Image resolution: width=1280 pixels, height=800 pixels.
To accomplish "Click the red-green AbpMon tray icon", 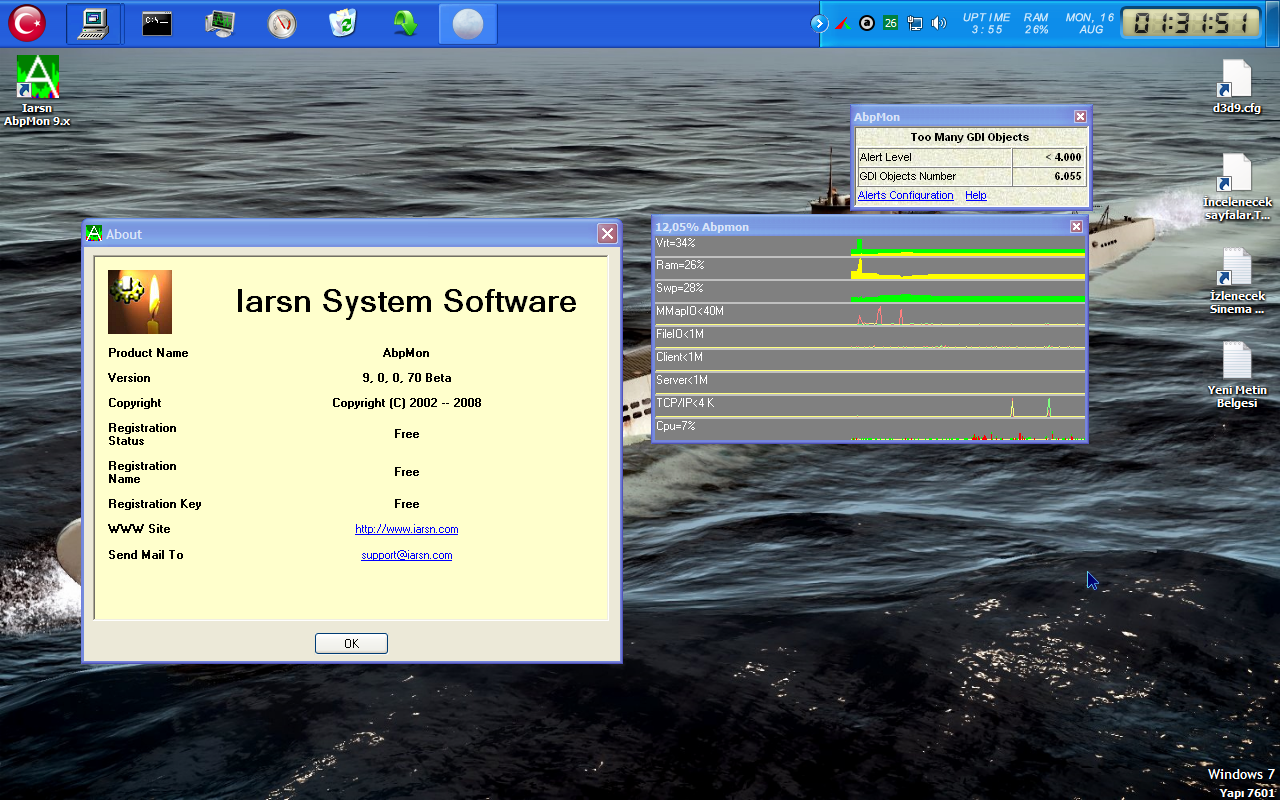I will click(844, 23).
